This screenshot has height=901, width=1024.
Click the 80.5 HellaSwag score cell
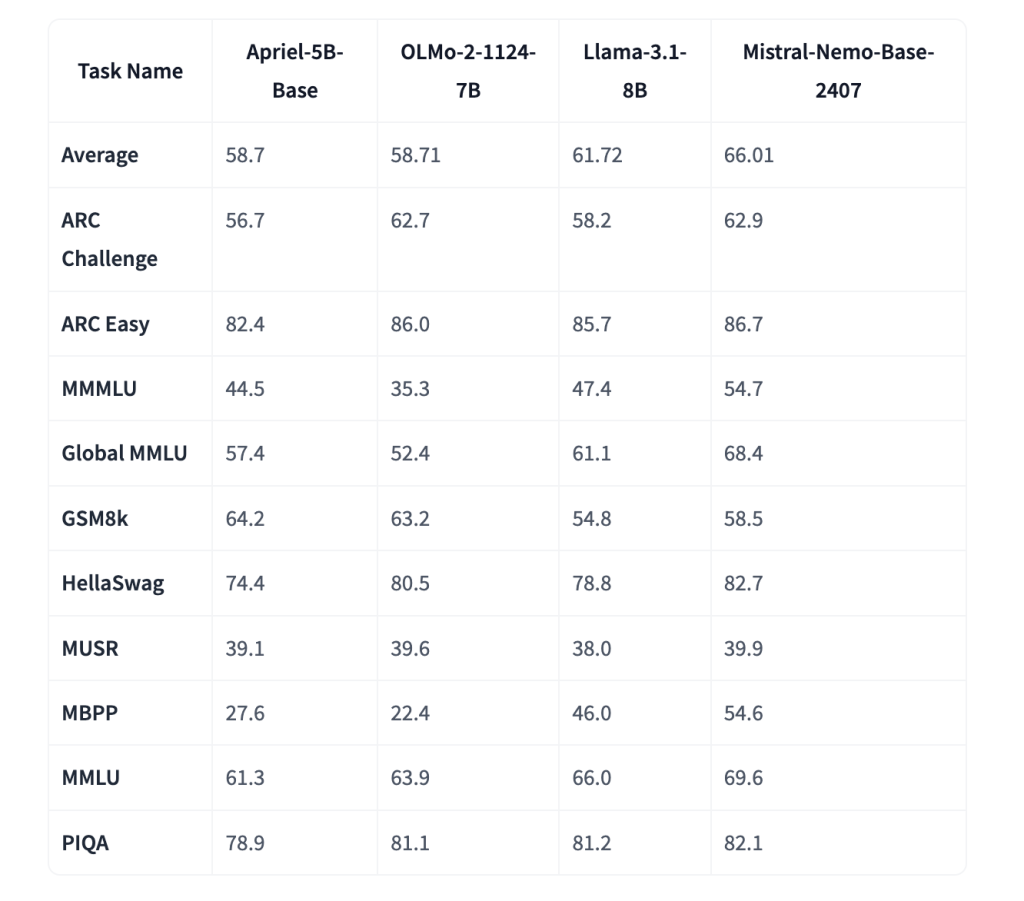pos(410,583)
